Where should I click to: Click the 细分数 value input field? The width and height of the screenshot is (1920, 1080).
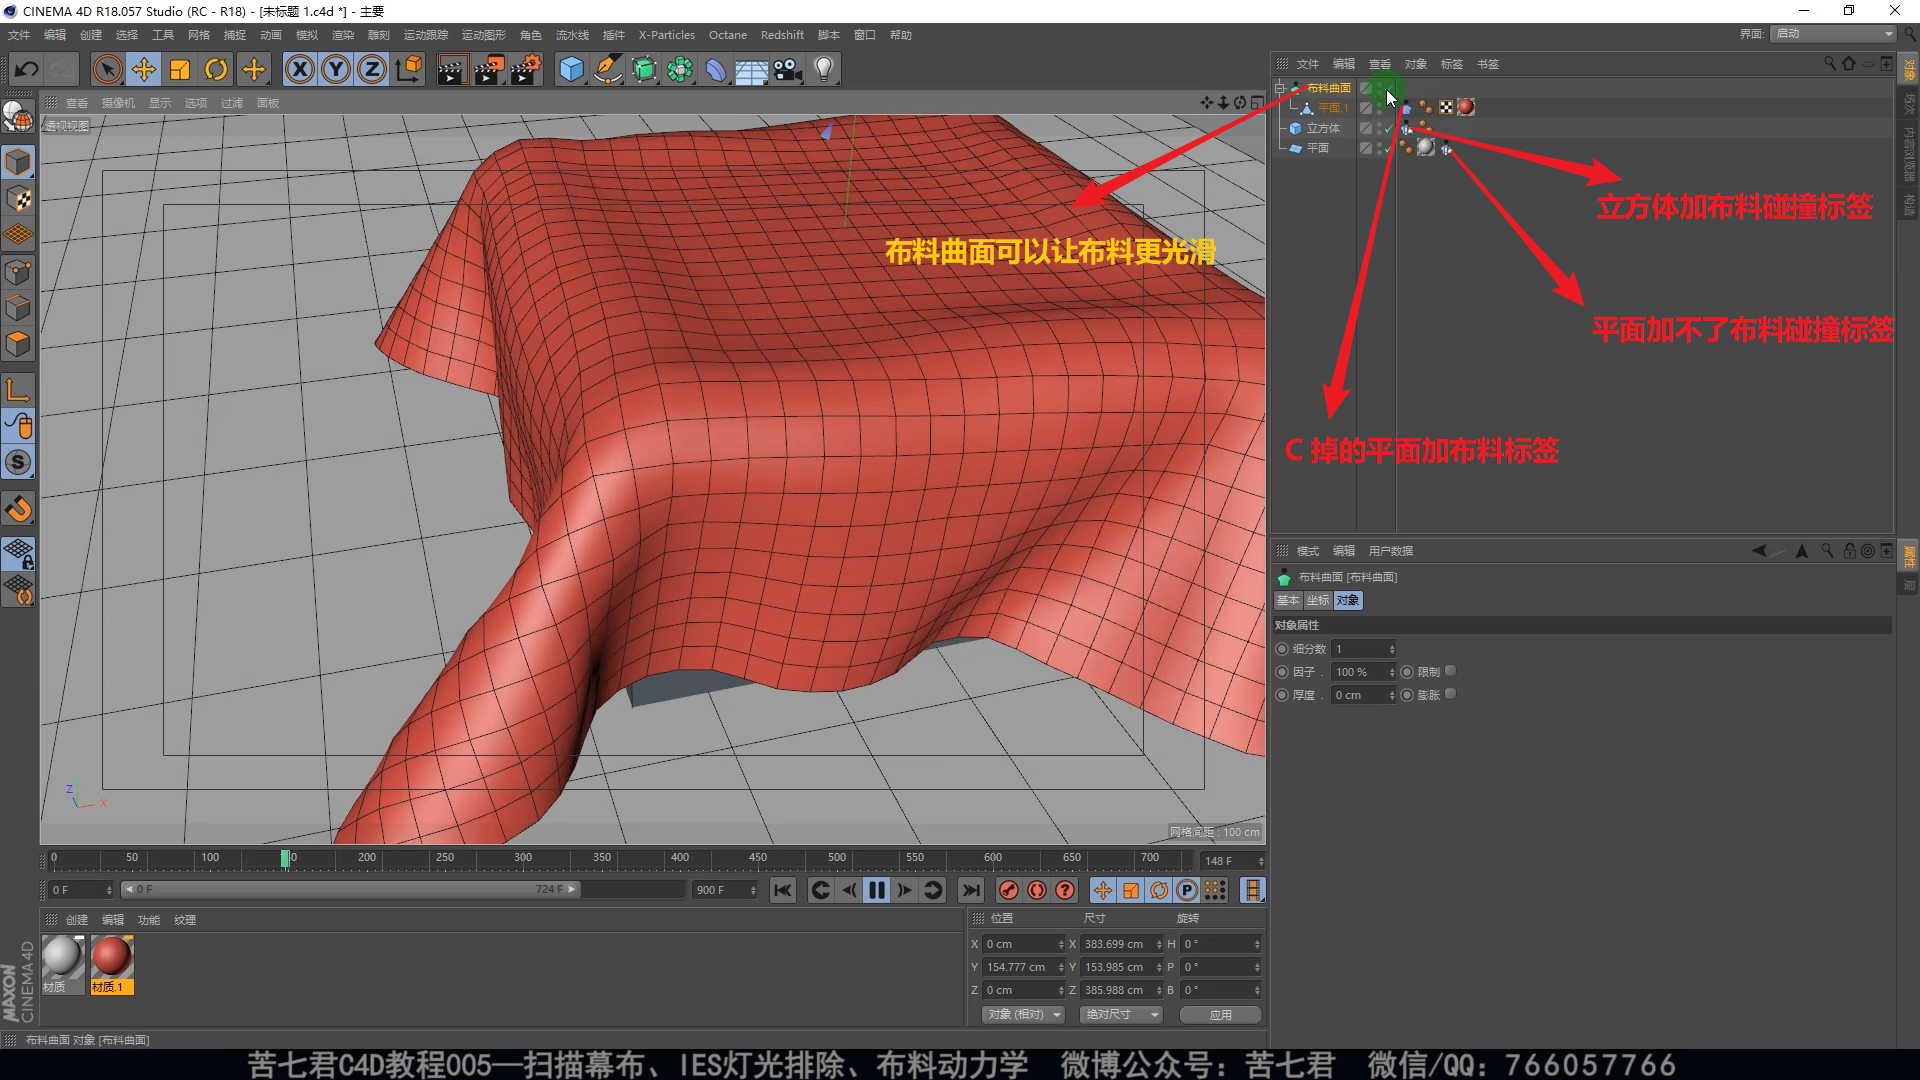click(1358, 649)
